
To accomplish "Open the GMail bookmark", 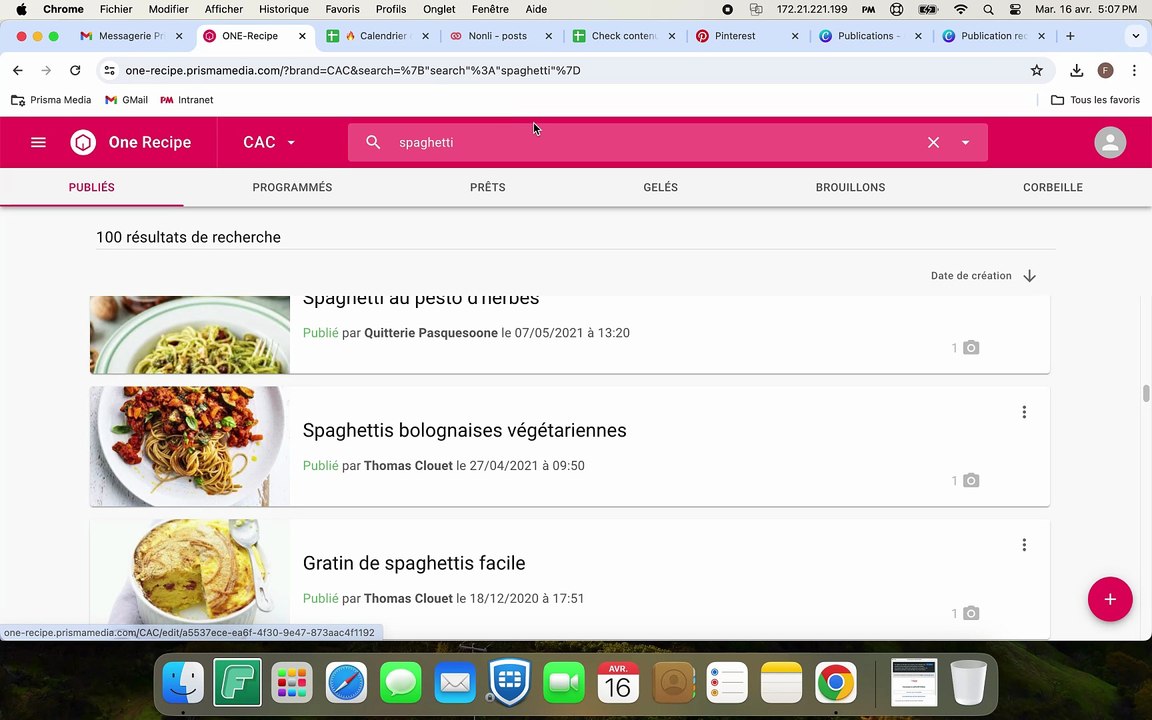I will click(126, 100).
